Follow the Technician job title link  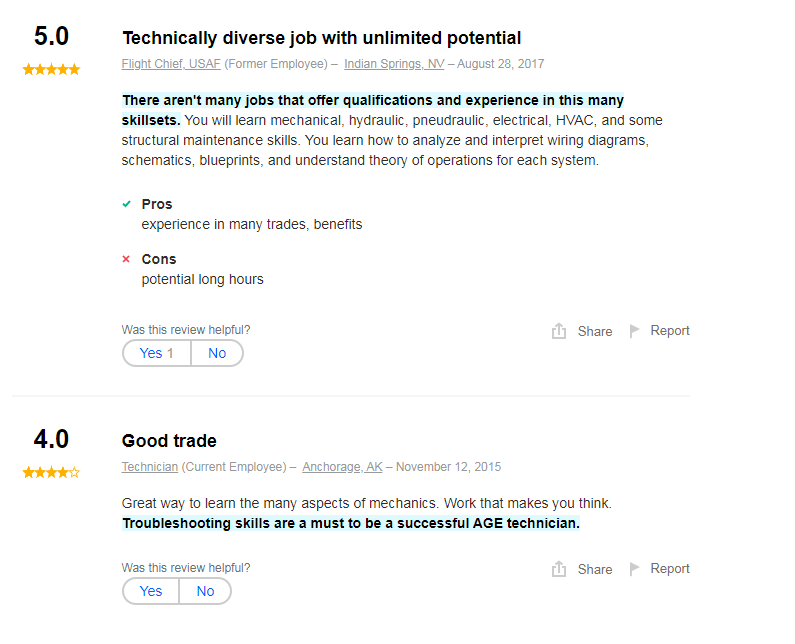tap(150, 467)
